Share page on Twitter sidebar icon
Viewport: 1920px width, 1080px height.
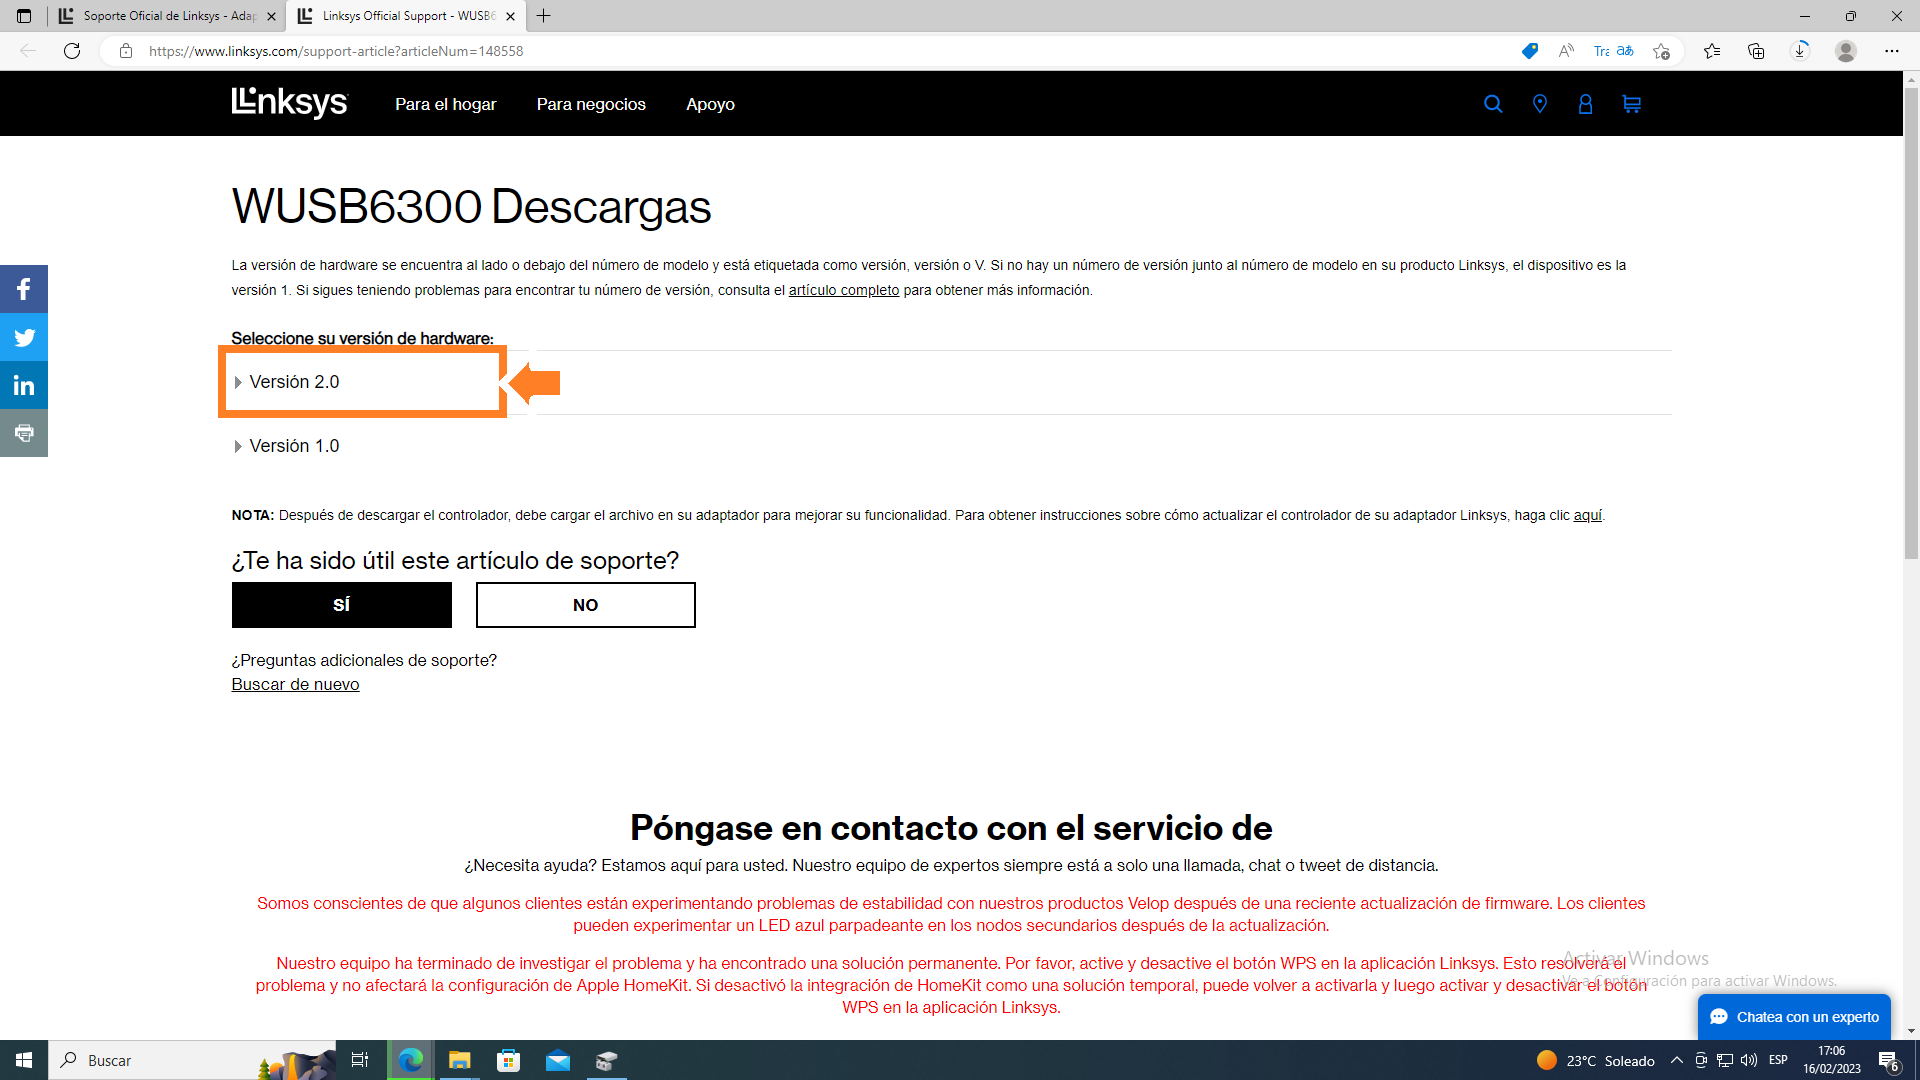click(24, 338)
